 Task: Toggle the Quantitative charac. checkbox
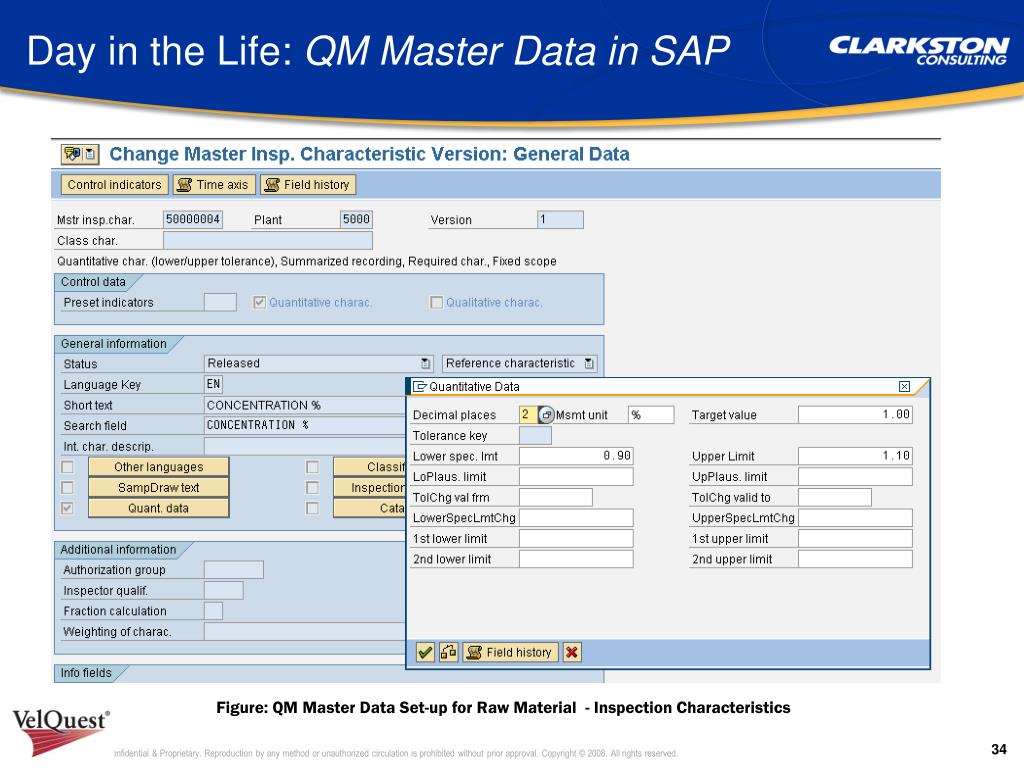(x=259, y=302)
